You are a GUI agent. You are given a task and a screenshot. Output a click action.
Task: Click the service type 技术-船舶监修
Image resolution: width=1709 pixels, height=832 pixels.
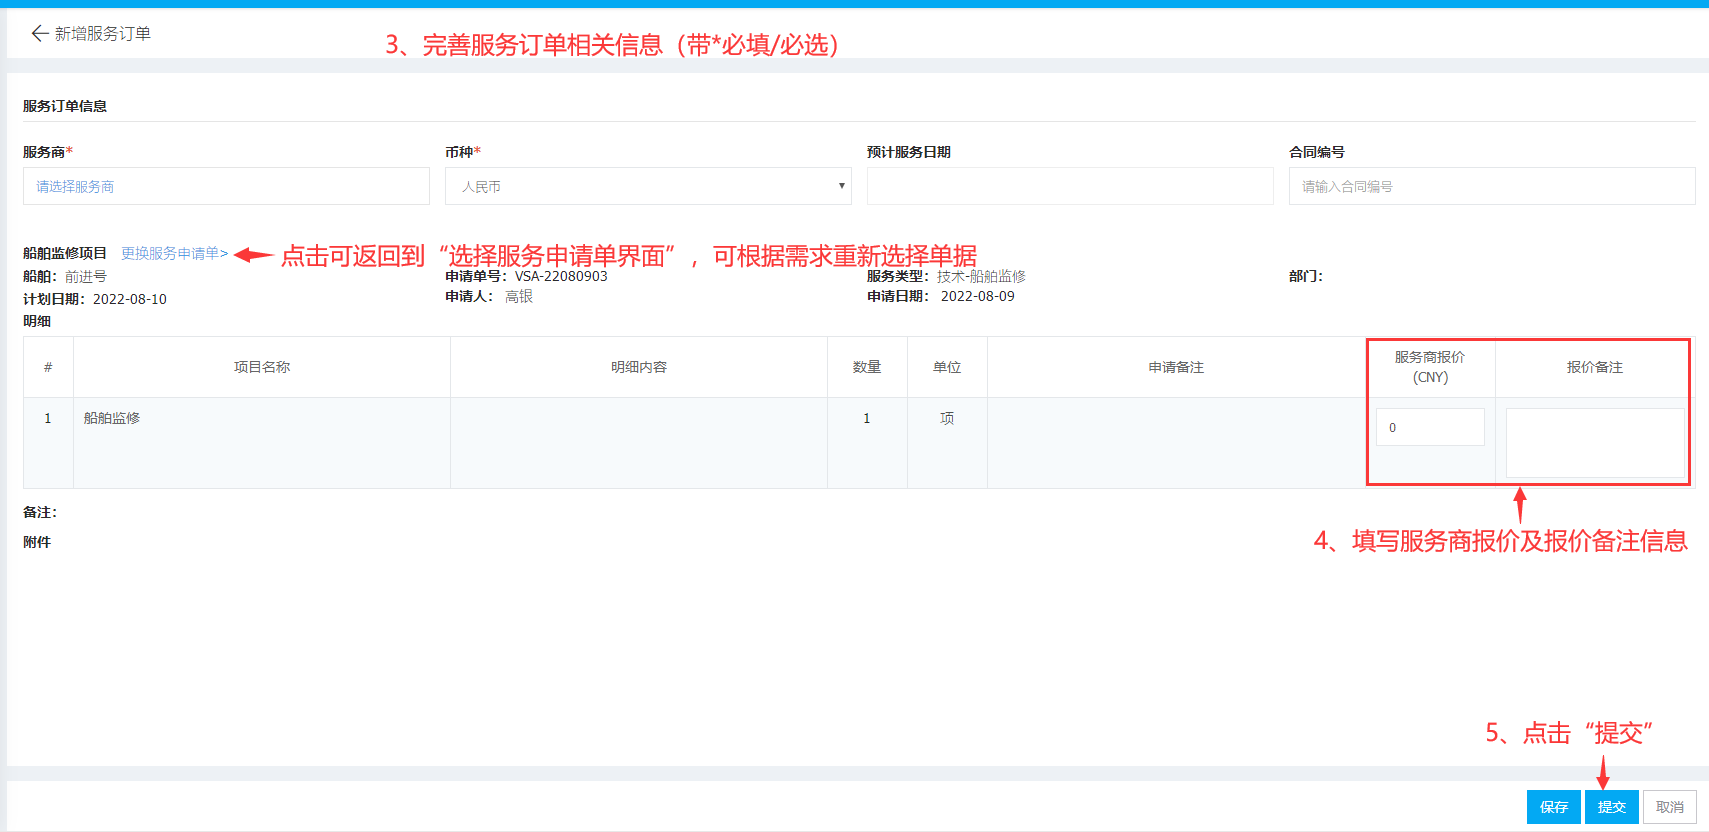point(981,276)
